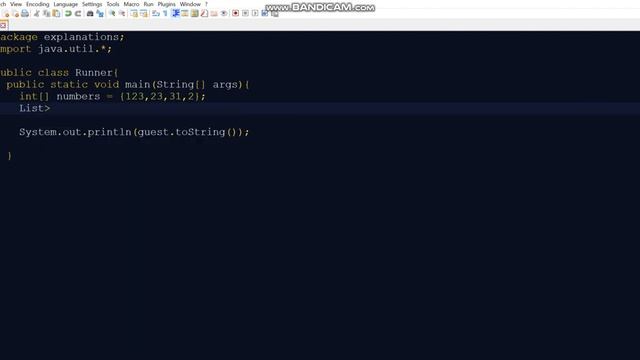Click the Paste clipboard icon
Viewport: 640px width, 360px height.
pyautogui.click(x=56, y=13)
